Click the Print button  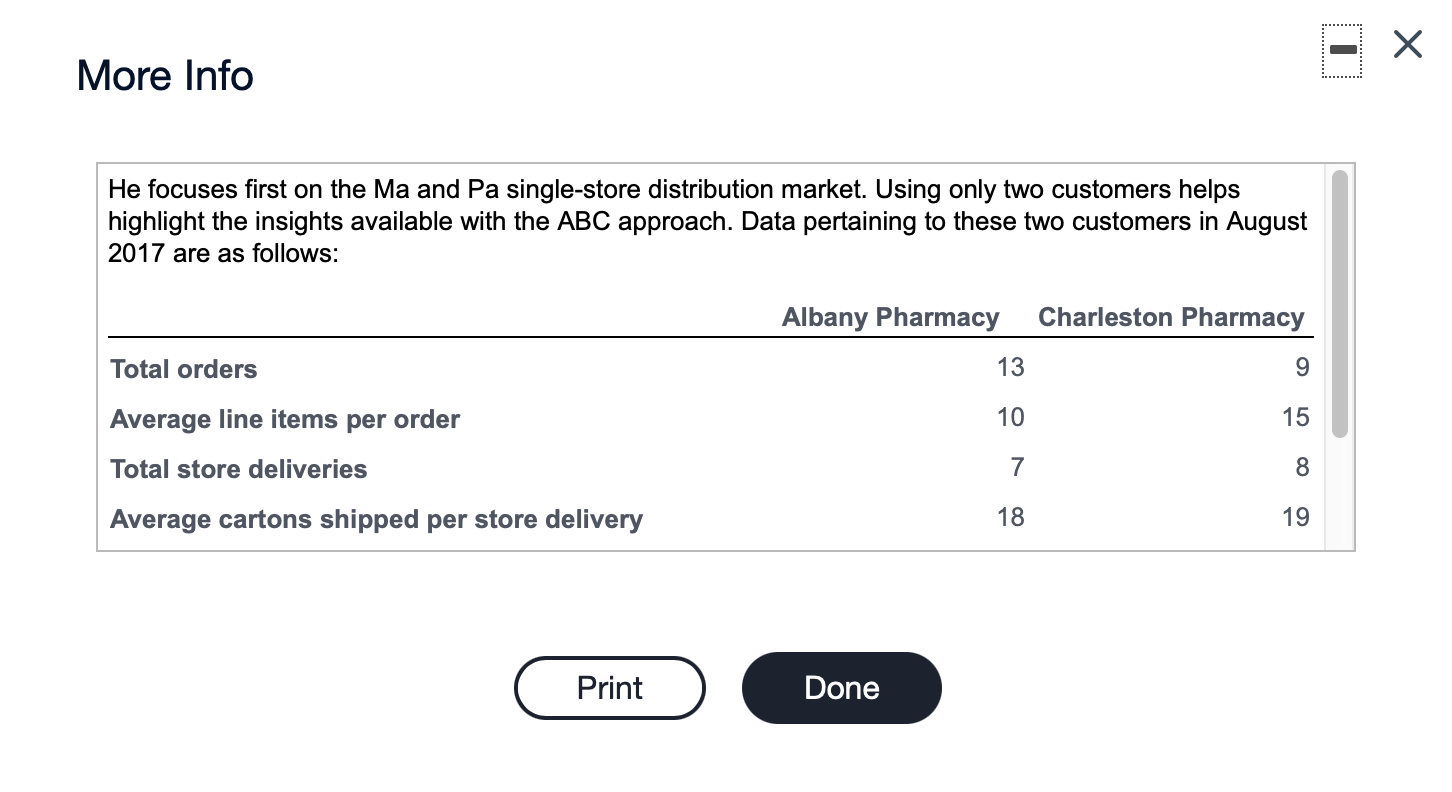click(x=610, y=688)
